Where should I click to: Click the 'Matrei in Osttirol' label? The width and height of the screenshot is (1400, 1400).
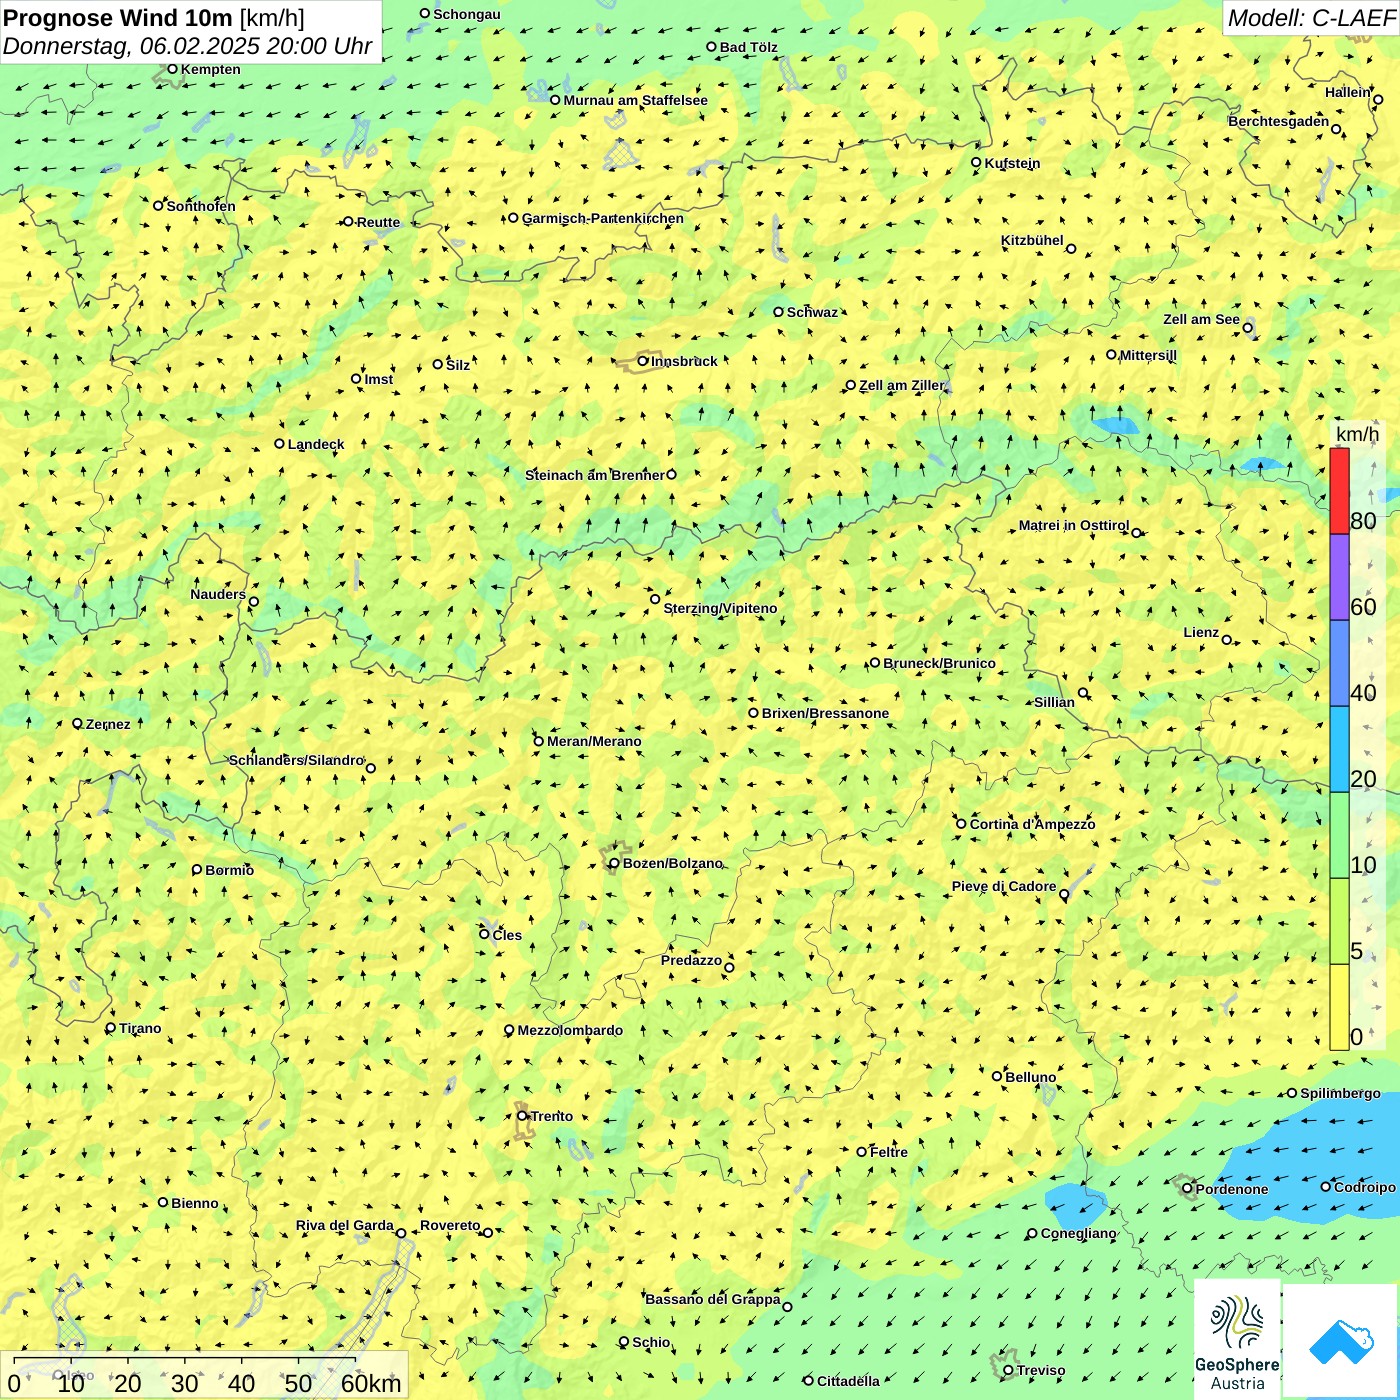click(x=1074, y=525)
